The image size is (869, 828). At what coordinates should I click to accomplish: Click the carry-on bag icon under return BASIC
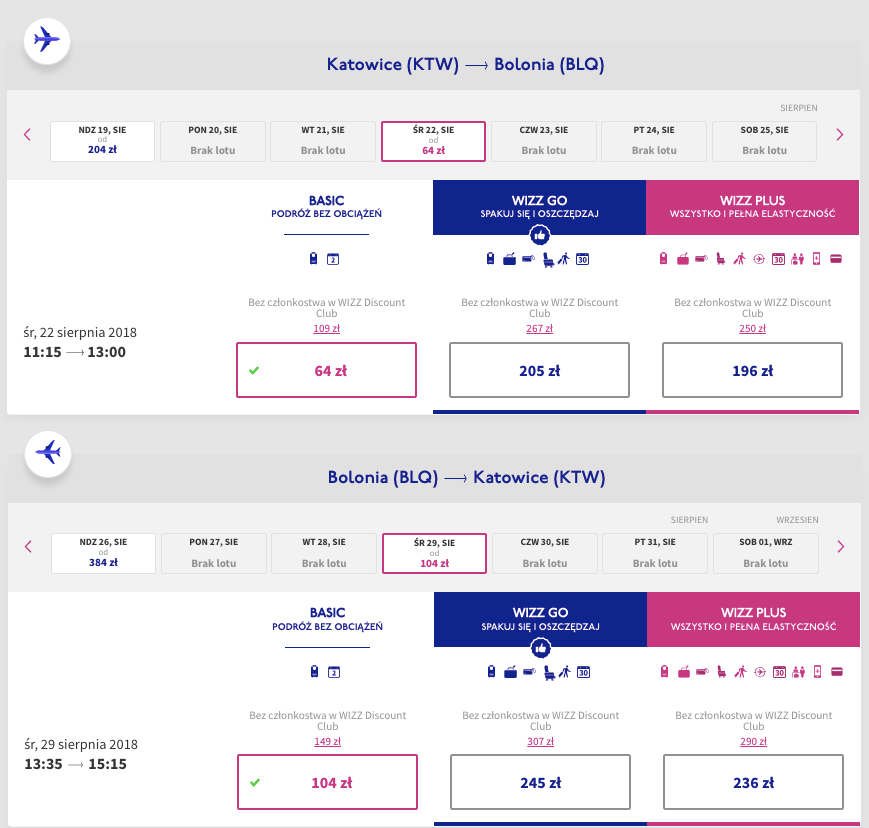[314, 672]
